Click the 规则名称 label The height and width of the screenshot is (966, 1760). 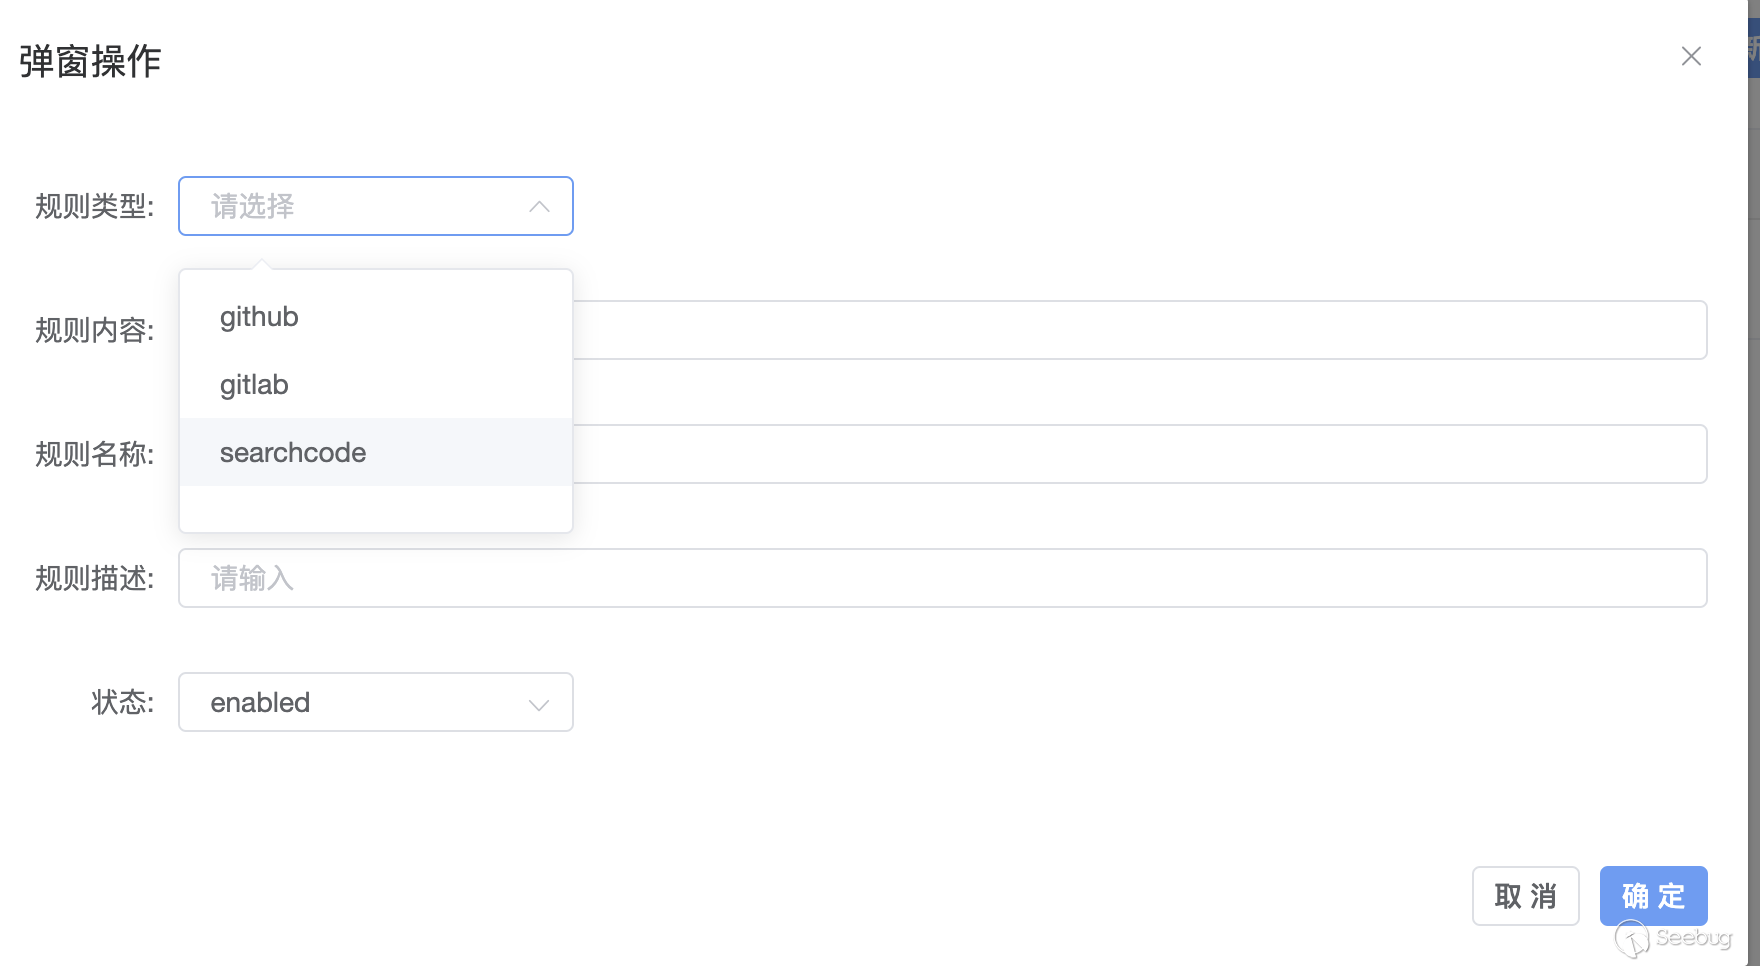click(94, 454)
